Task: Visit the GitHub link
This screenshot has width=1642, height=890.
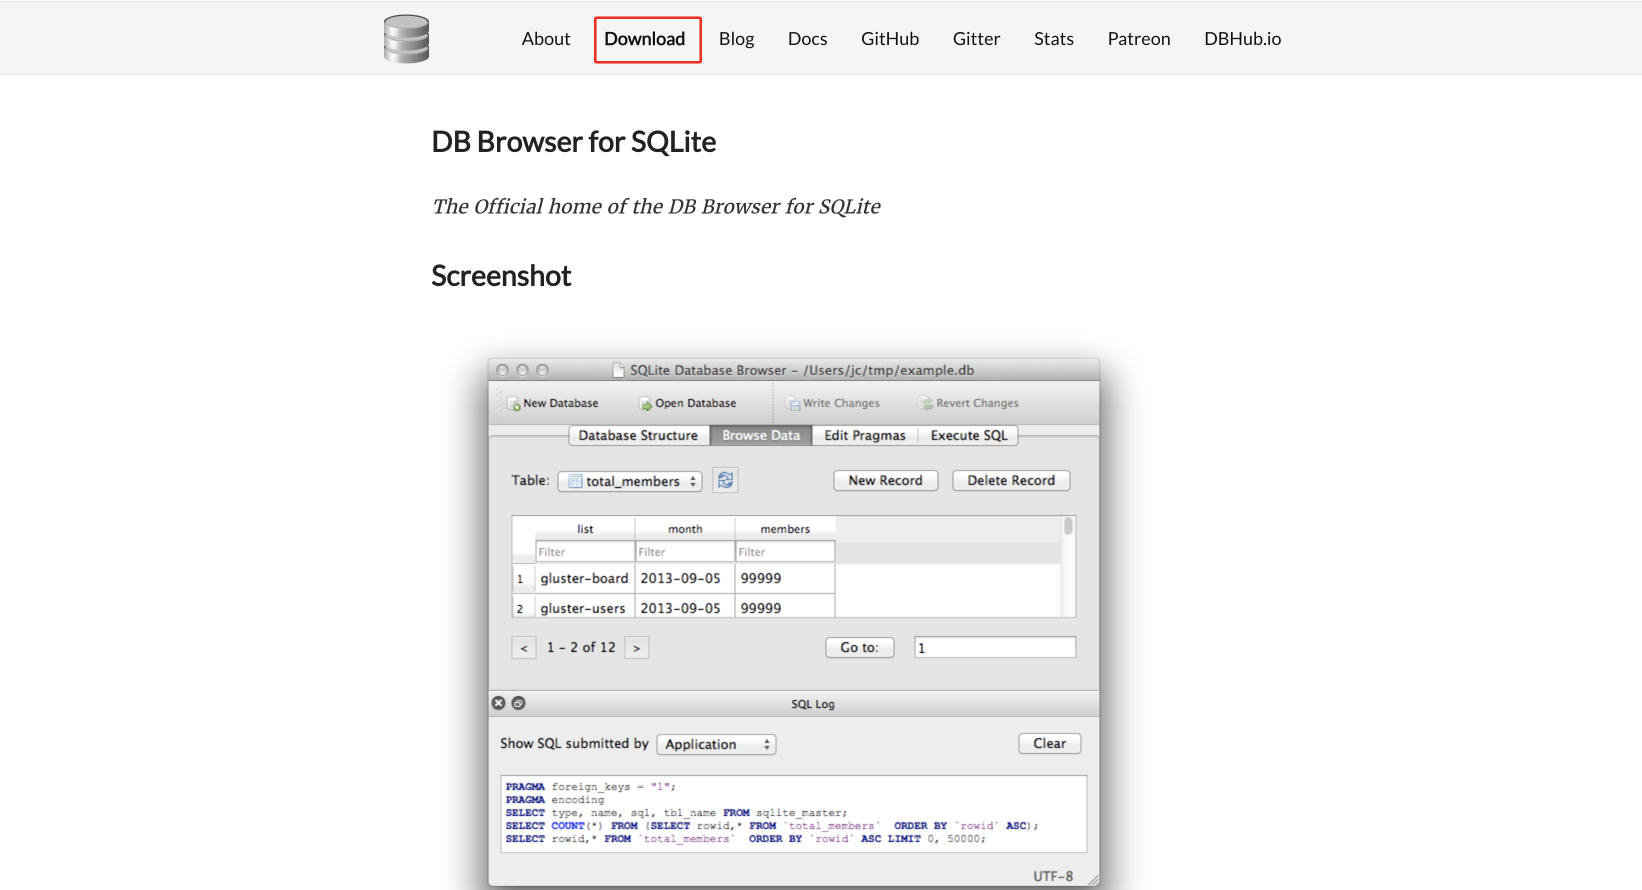Action: [x=890, y=39]
